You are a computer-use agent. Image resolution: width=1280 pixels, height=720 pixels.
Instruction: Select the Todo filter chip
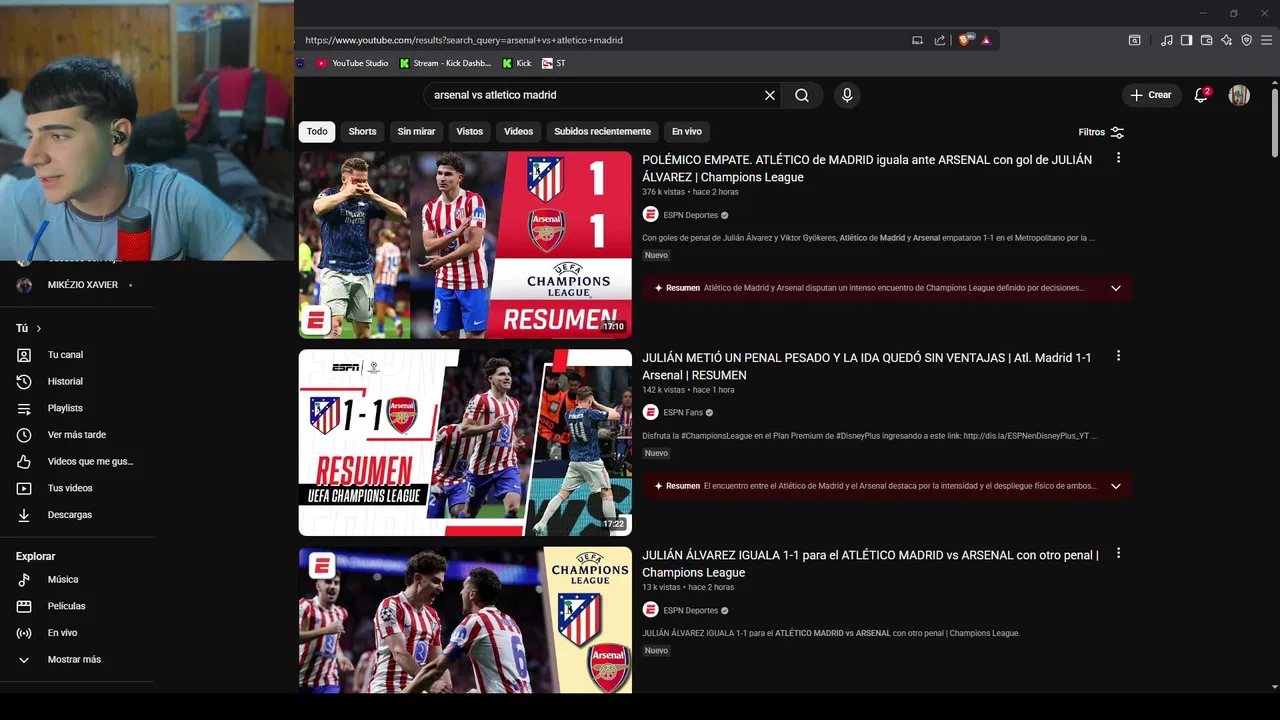317,131
